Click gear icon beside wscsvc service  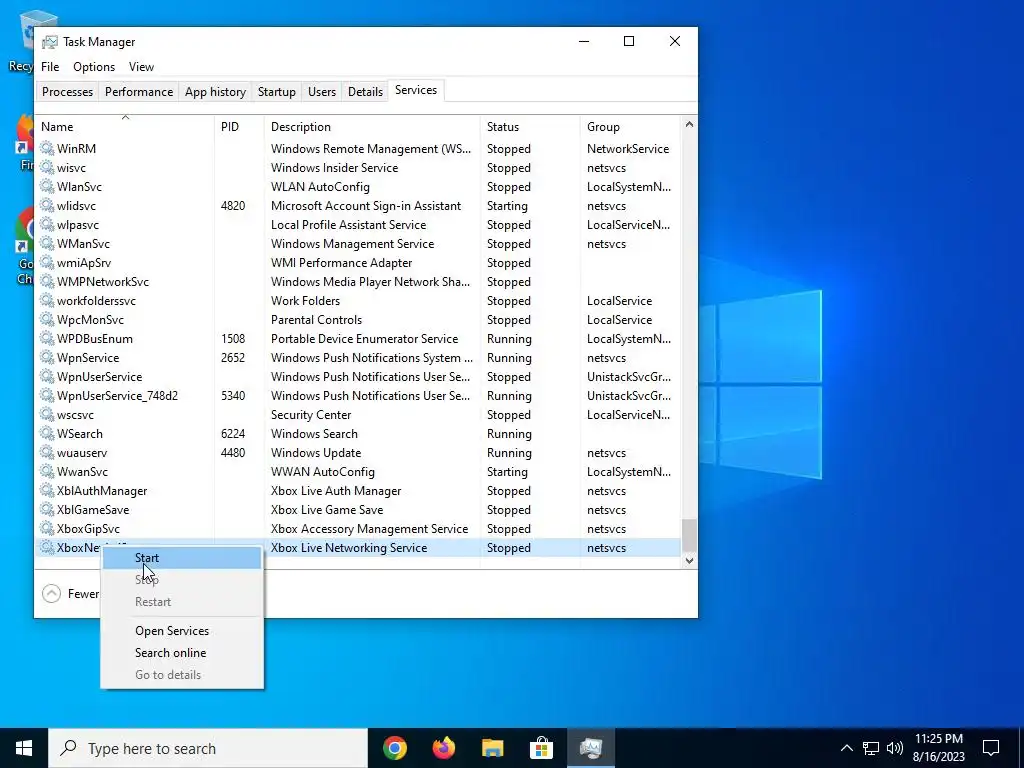(47, 414)
